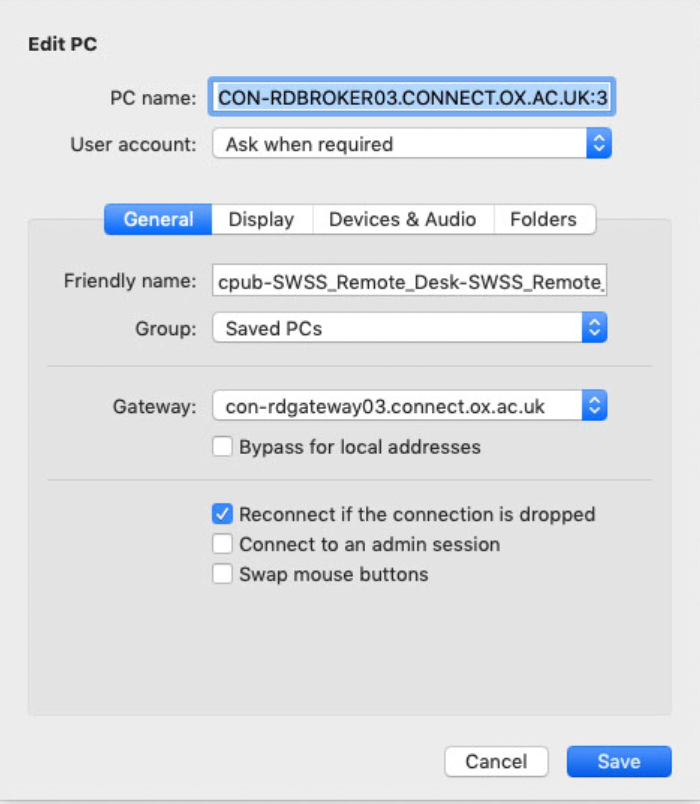Tick the Swap mouse buttons checkbox
This screenshot has width=700, height=804.
[x=222, y=575]
